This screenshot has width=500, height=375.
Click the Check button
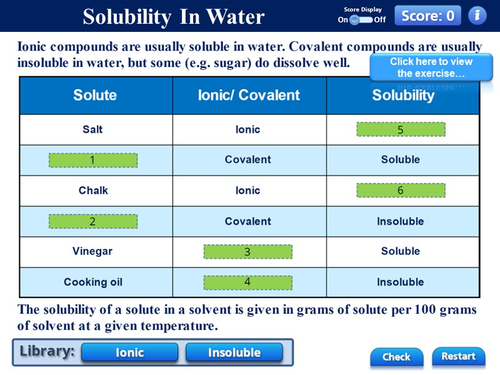[x=396, y=357]
